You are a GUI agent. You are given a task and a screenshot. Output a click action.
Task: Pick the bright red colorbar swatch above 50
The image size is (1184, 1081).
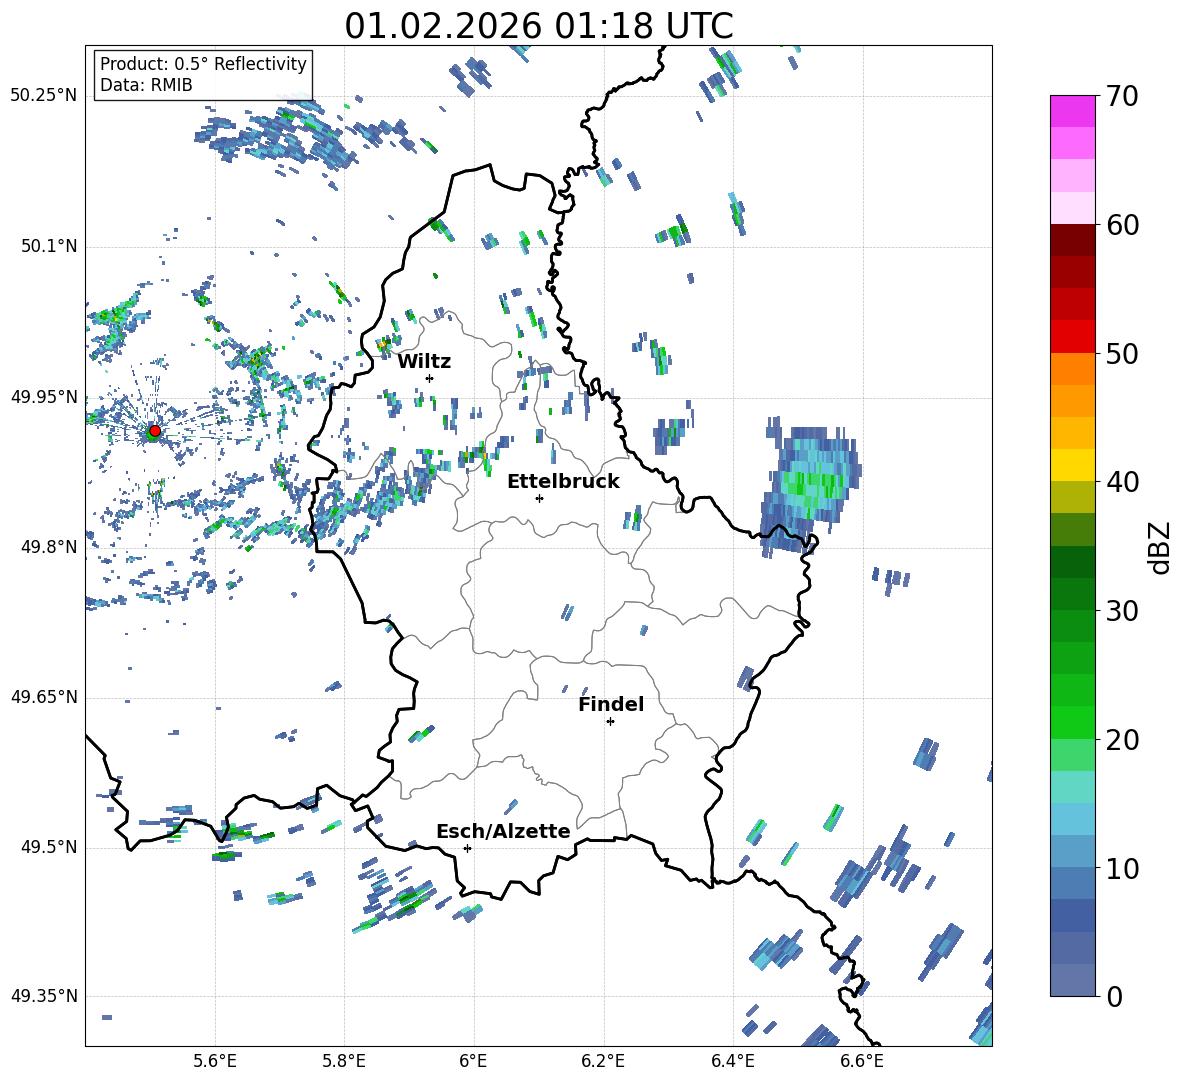pos(1073,336)
